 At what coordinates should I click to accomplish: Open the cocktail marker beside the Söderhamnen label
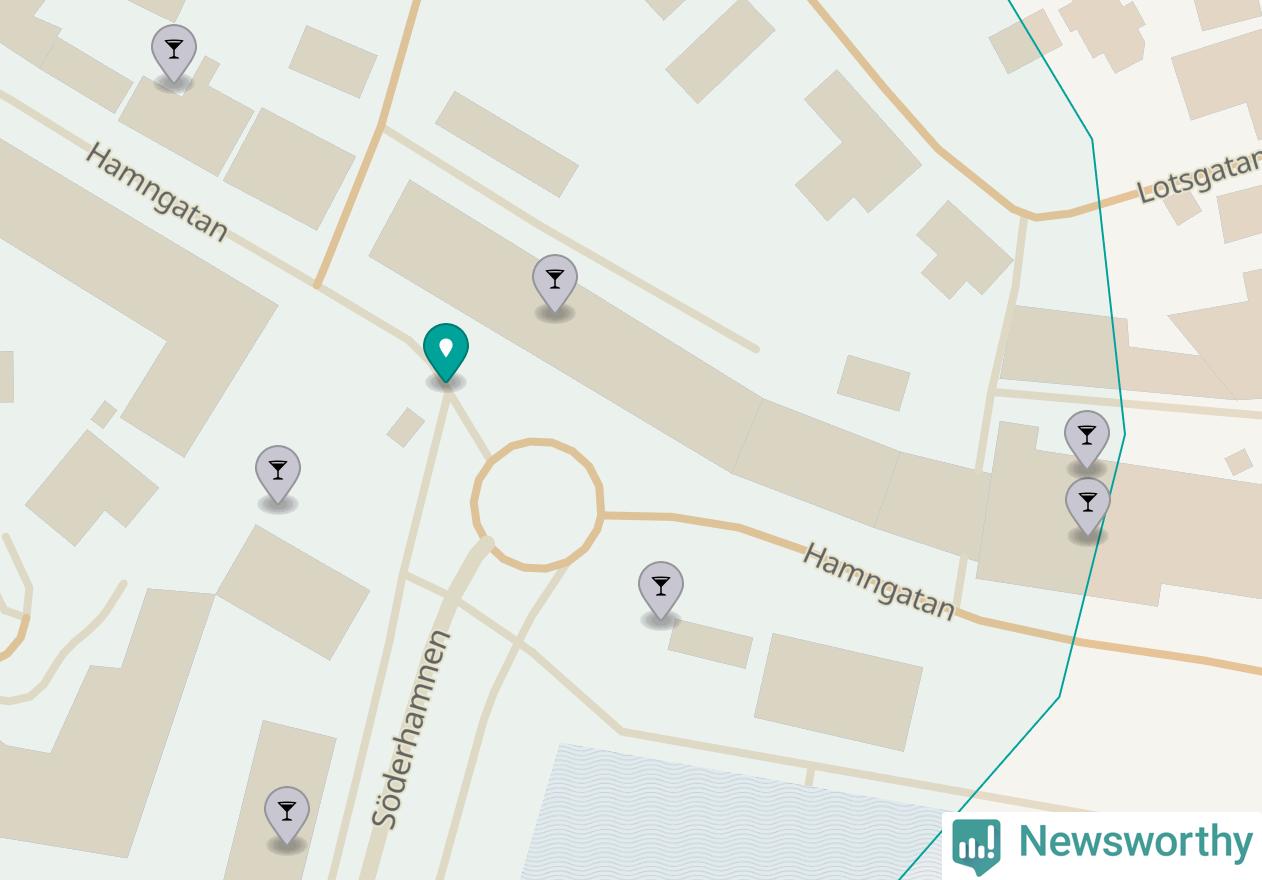287,817
